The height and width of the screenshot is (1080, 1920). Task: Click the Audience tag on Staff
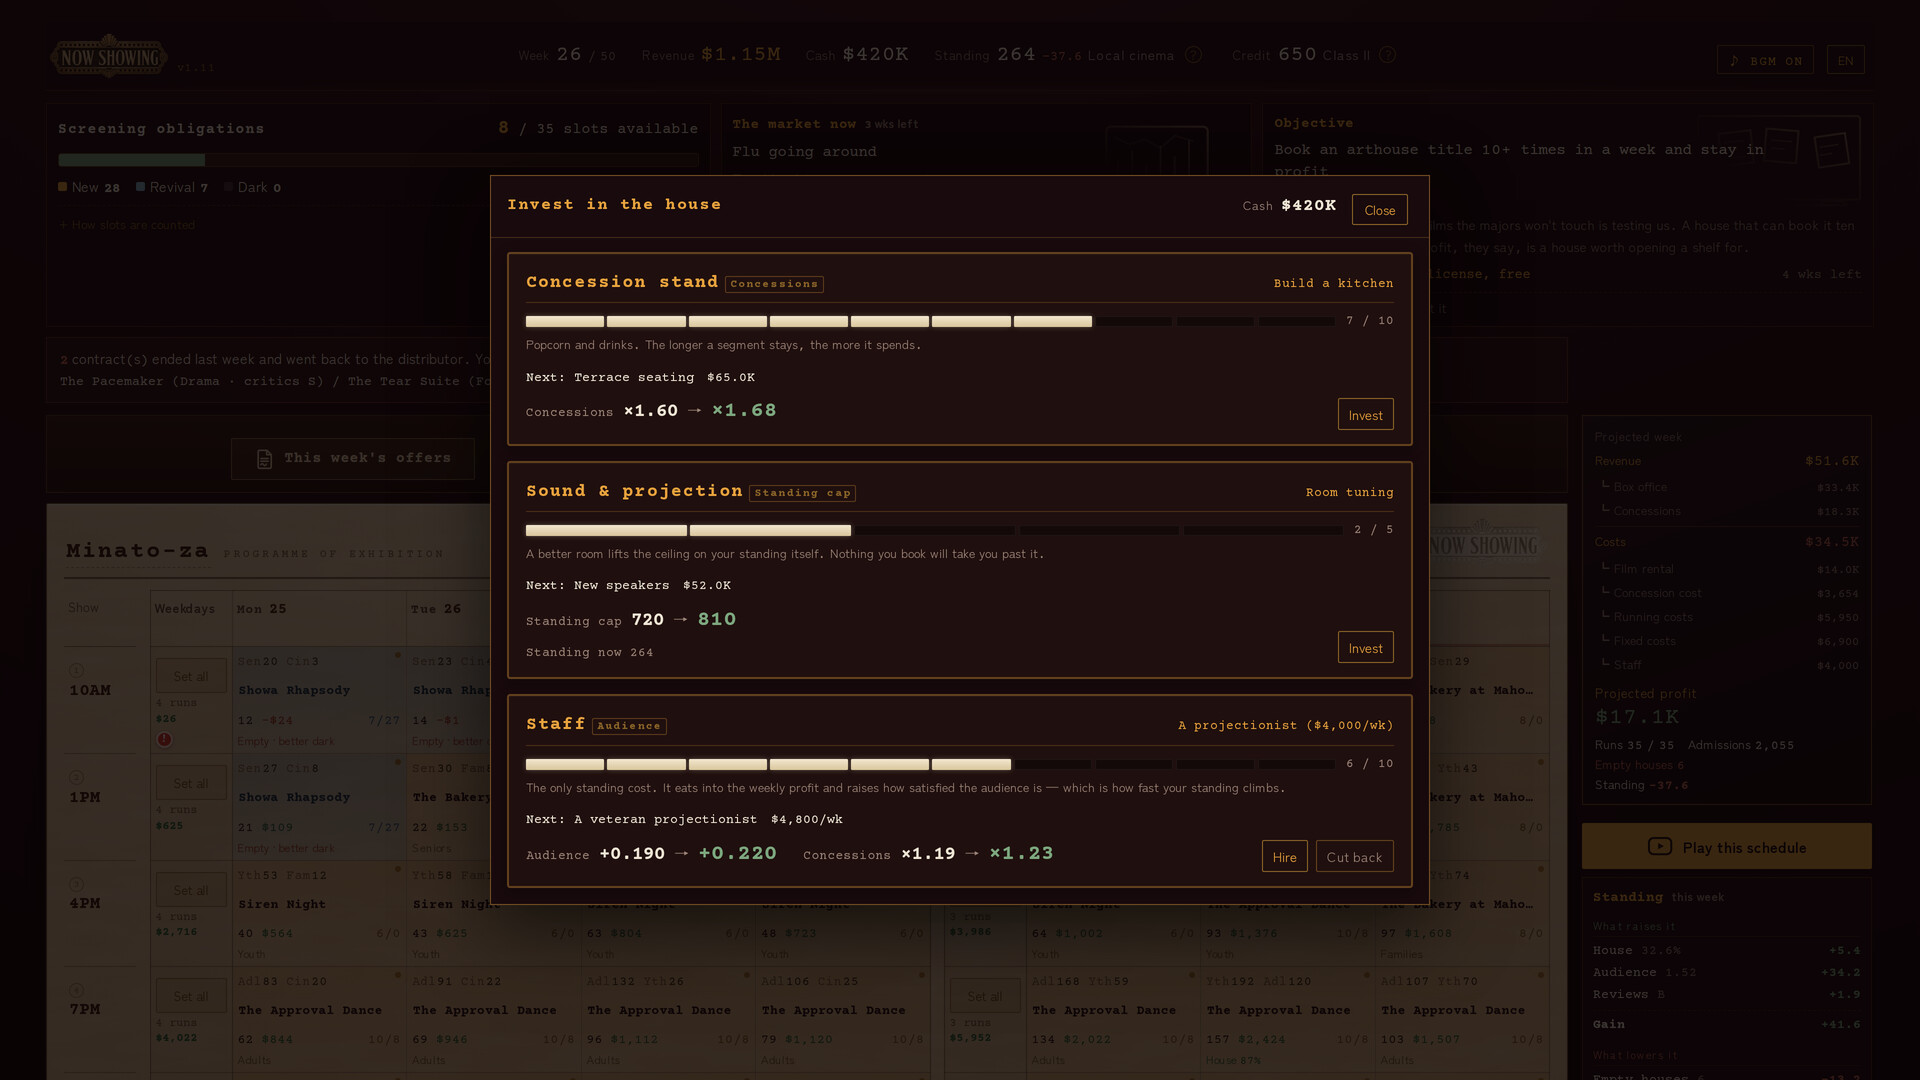(629, 726)
